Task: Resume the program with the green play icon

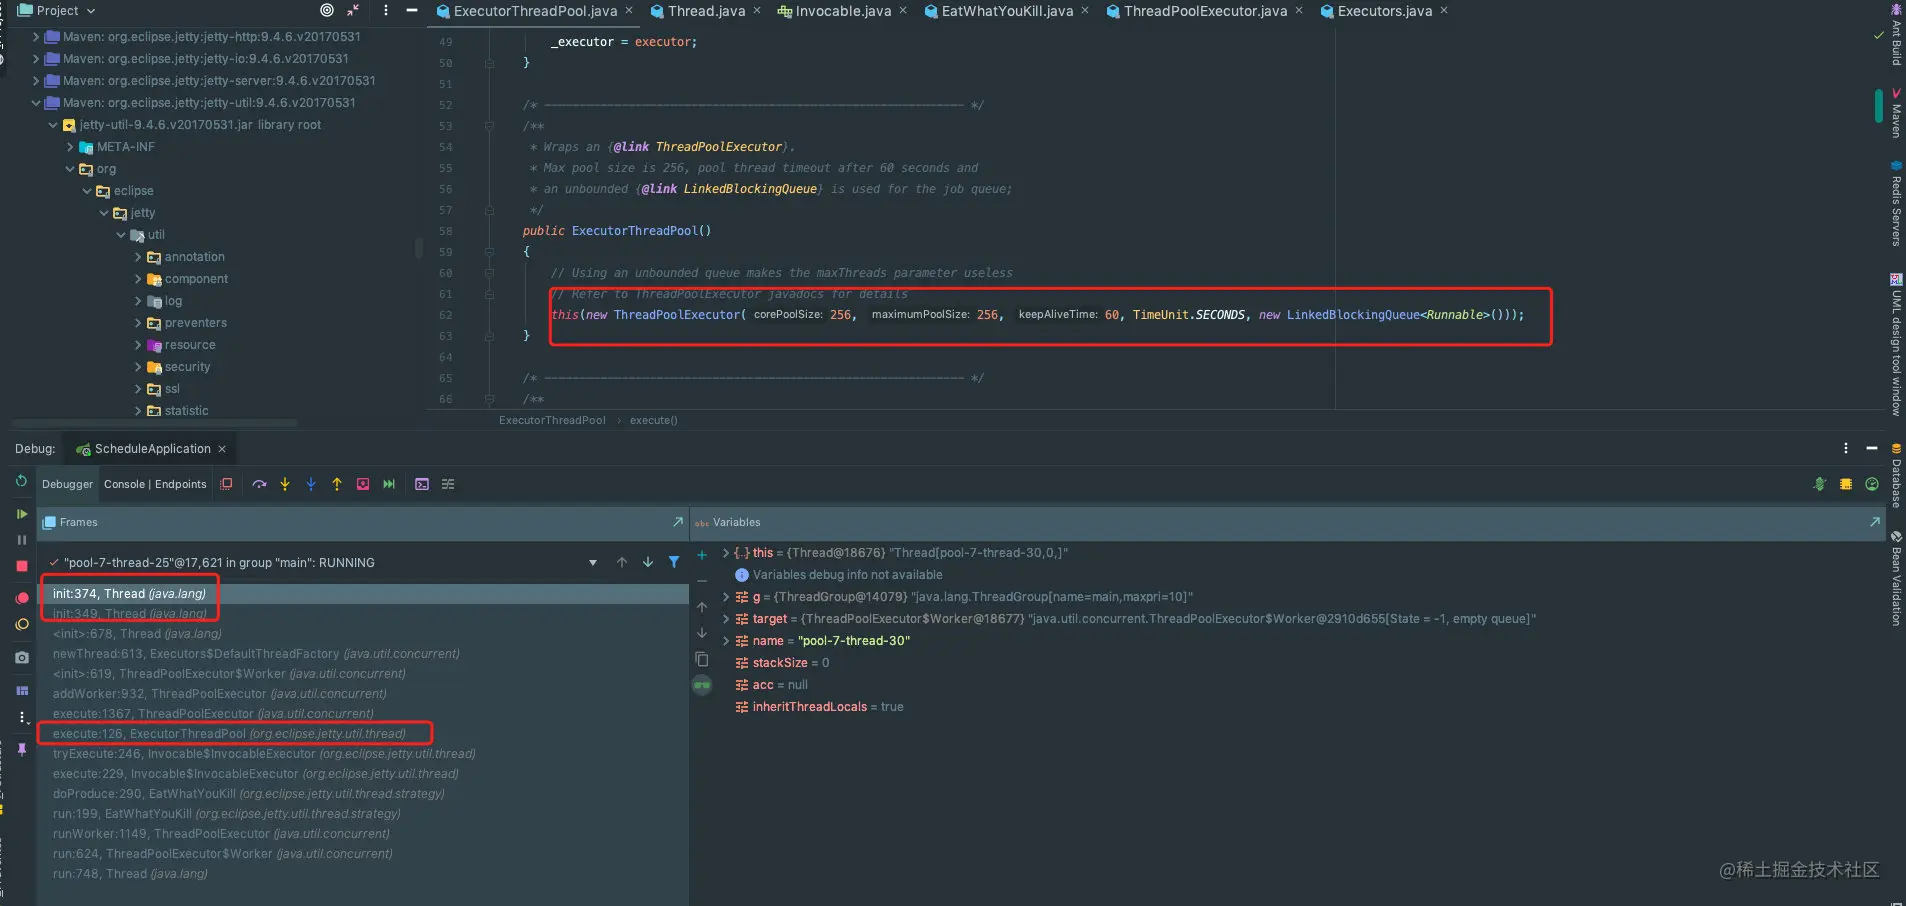Action: click(x=22, y=514)
